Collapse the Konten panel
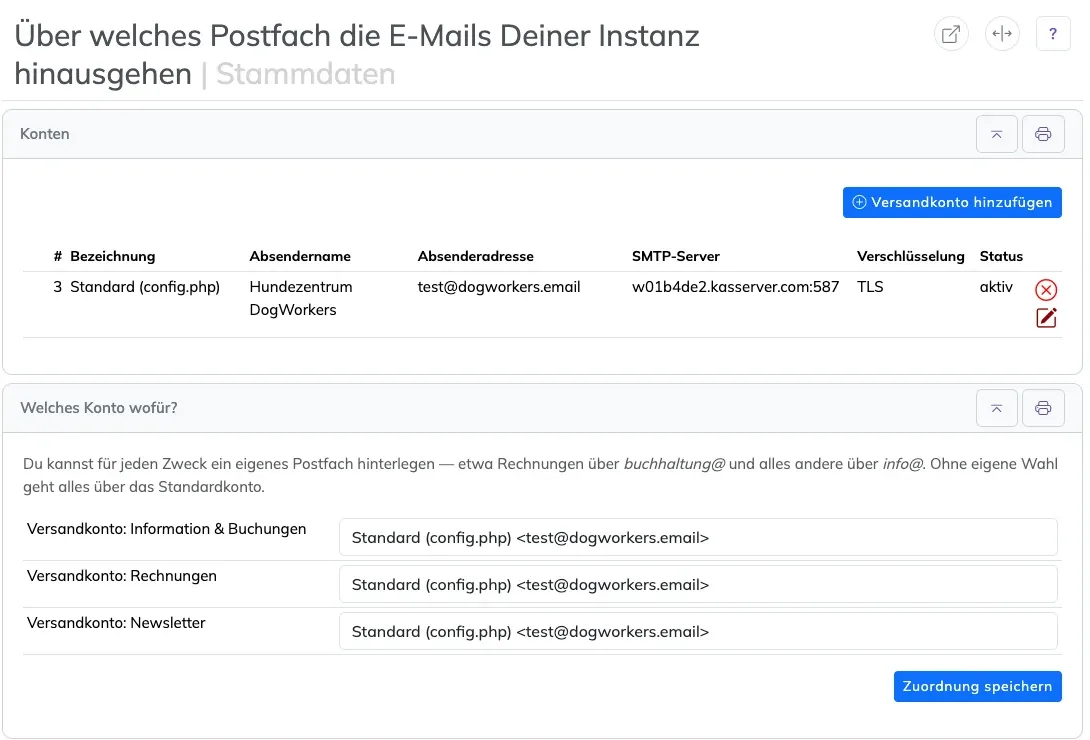 pos(996,134)
